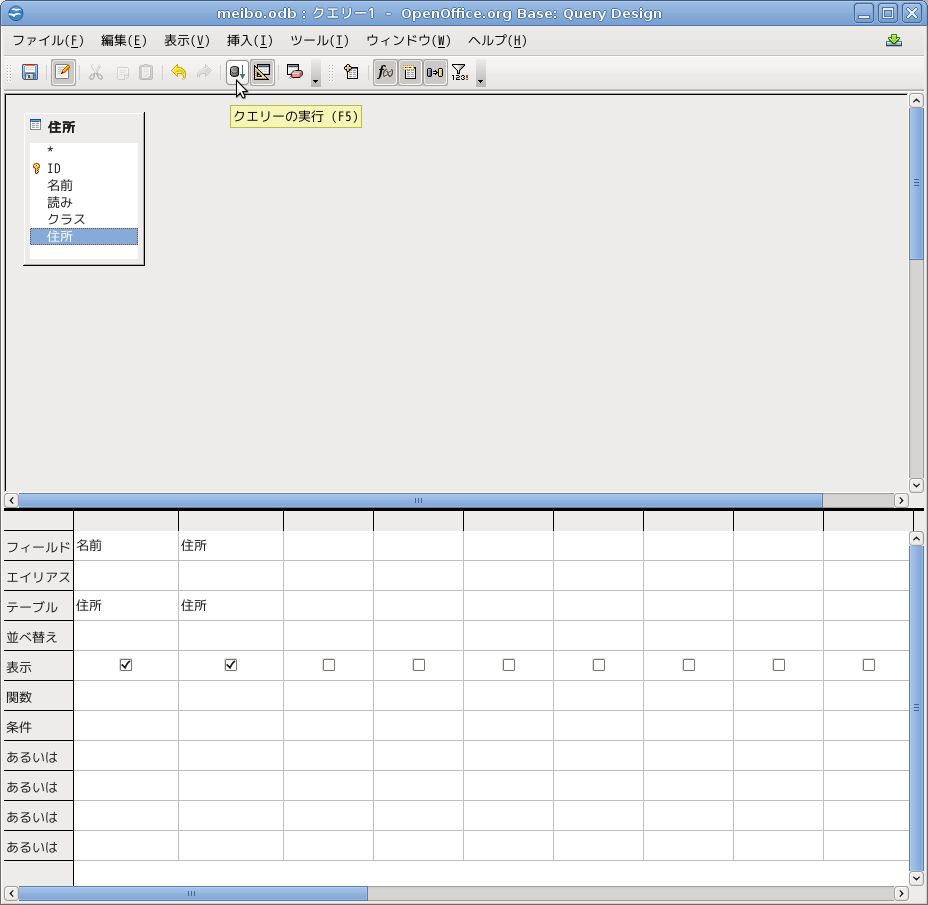Click the horizontal scrollbar of the table pane
This screenshot has width=928, height=905.
[x=420, y=500]
